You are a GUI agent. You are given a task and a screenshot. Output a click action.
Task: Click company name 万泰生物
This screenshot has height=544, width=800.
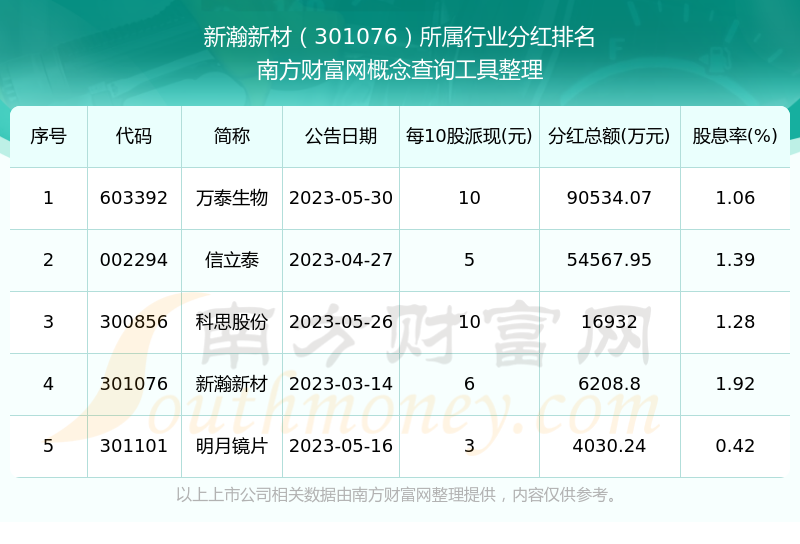pyautogui.click(x=232, y=198)
